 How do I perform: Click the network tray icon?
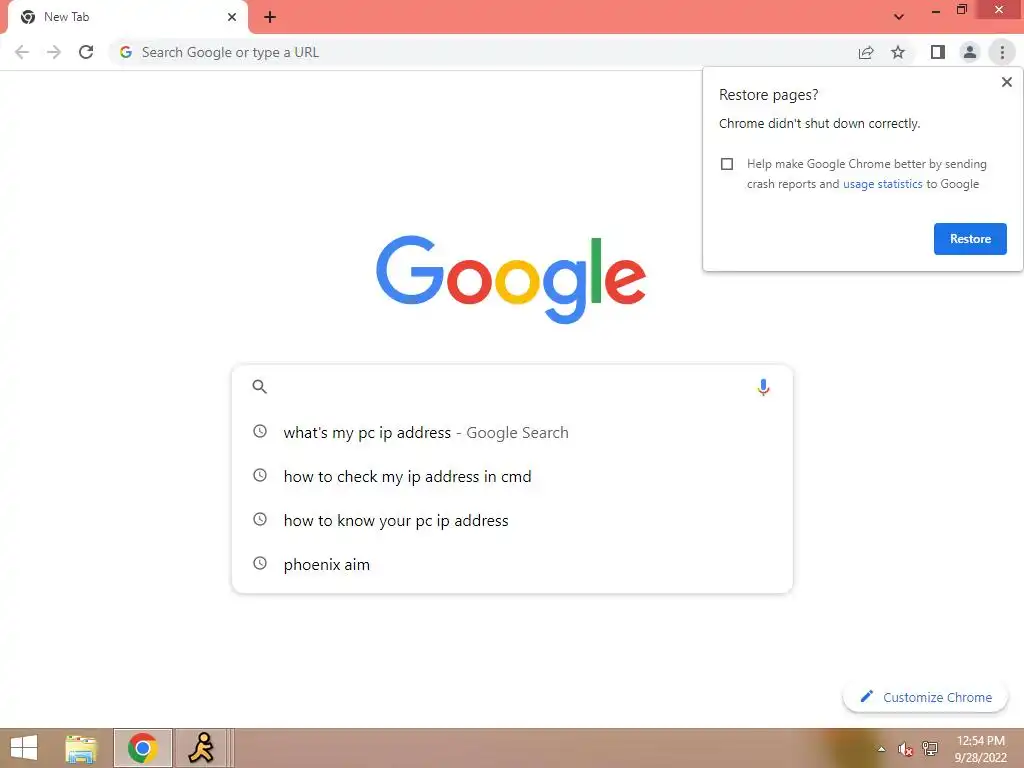coord(930,749)
